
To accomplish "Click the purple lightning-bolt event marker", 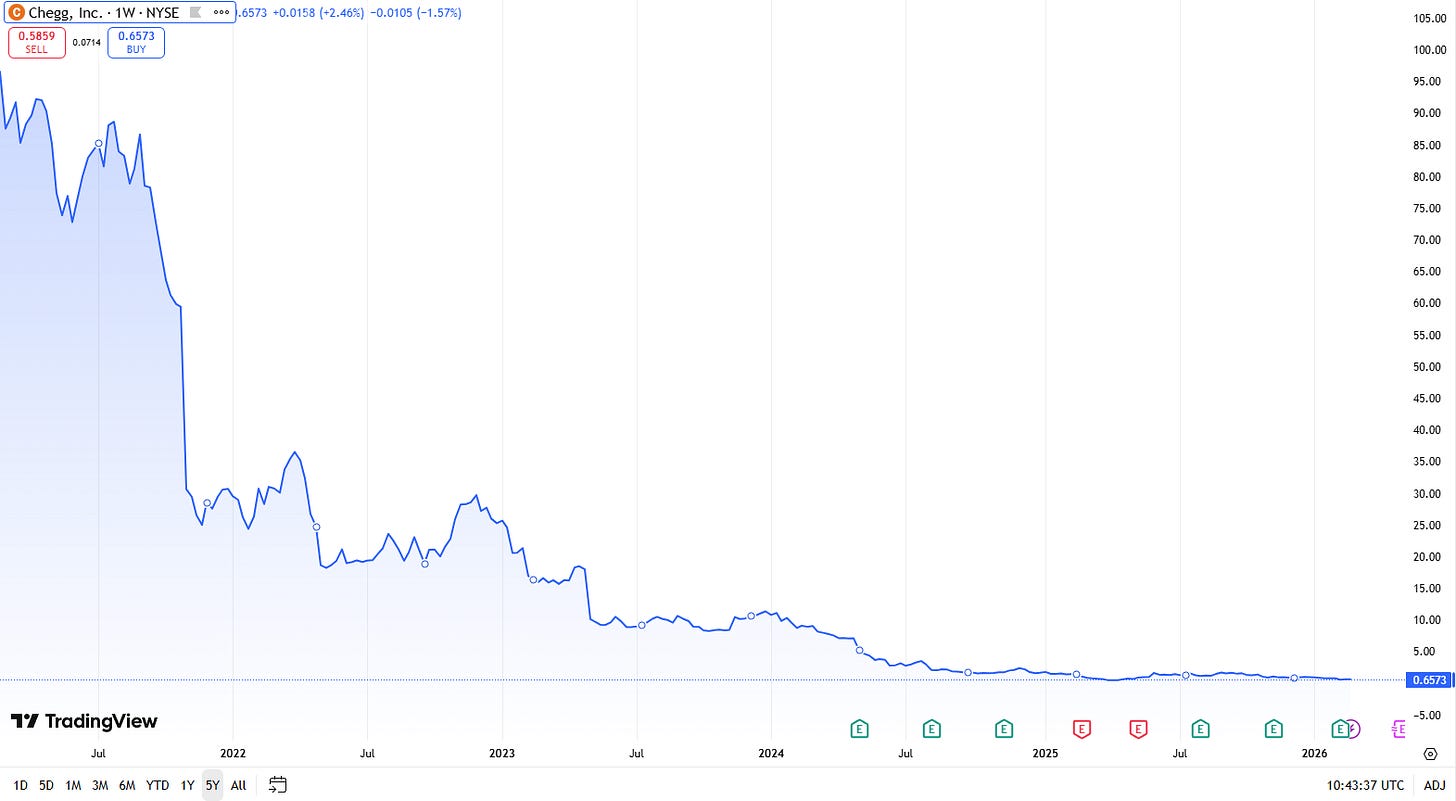I will click(1353, 729).
